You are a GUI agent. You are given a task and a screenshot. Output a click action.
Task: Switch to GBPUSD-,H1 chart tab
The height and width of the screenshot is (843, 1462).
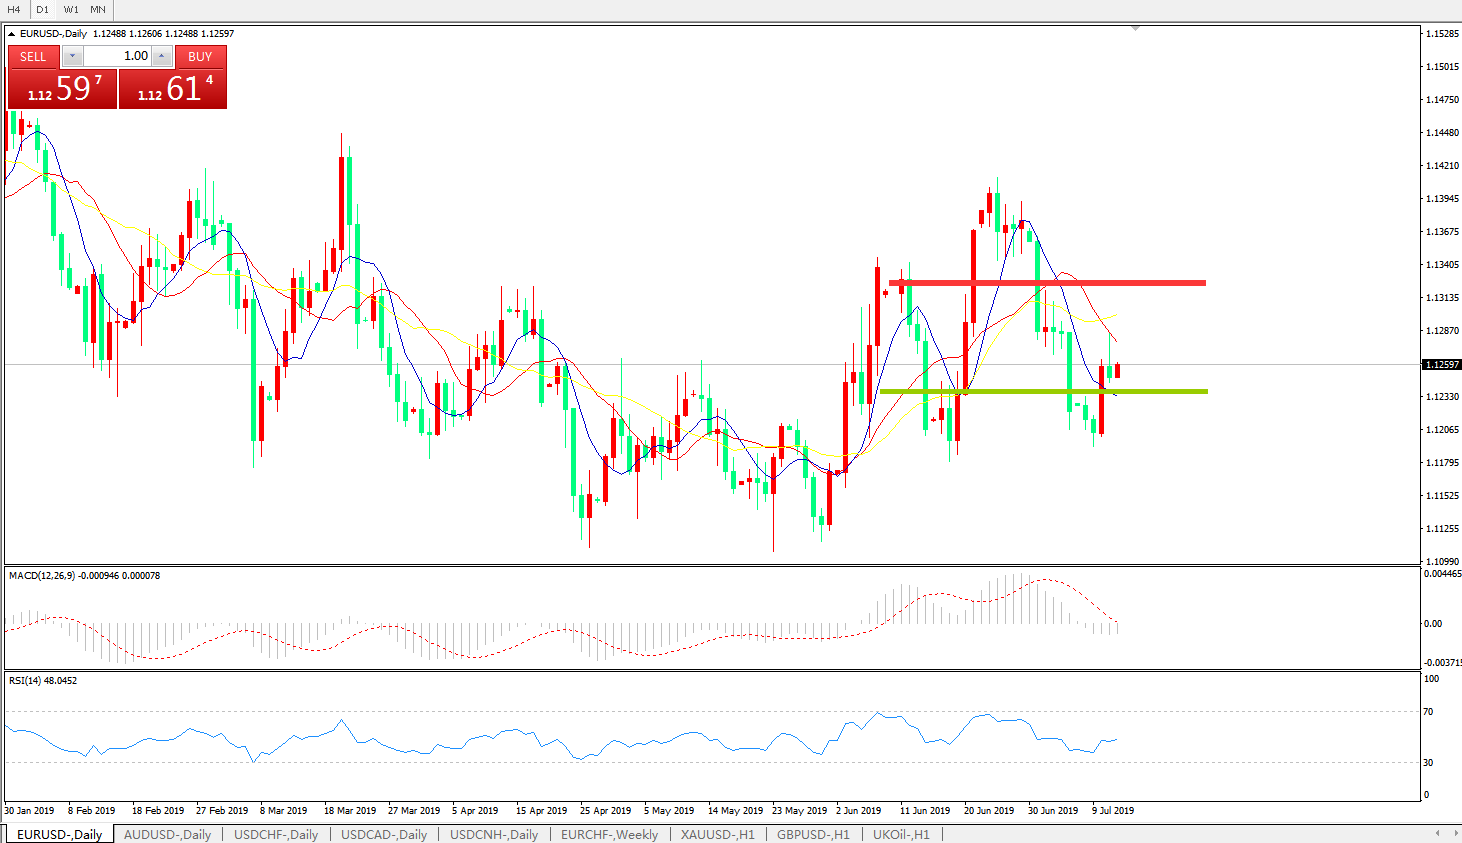[x=813, y=834]
